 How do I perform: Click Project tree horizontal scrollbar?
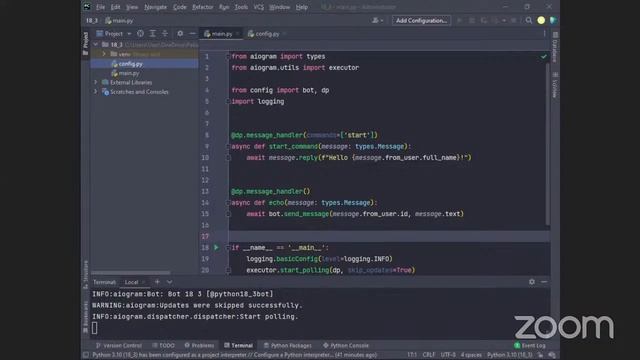(x=131, y=273)
